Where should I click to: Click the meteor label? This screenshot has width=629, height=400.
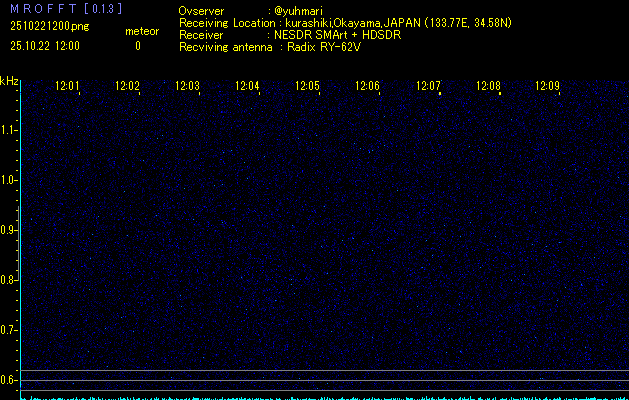point(141,32)
